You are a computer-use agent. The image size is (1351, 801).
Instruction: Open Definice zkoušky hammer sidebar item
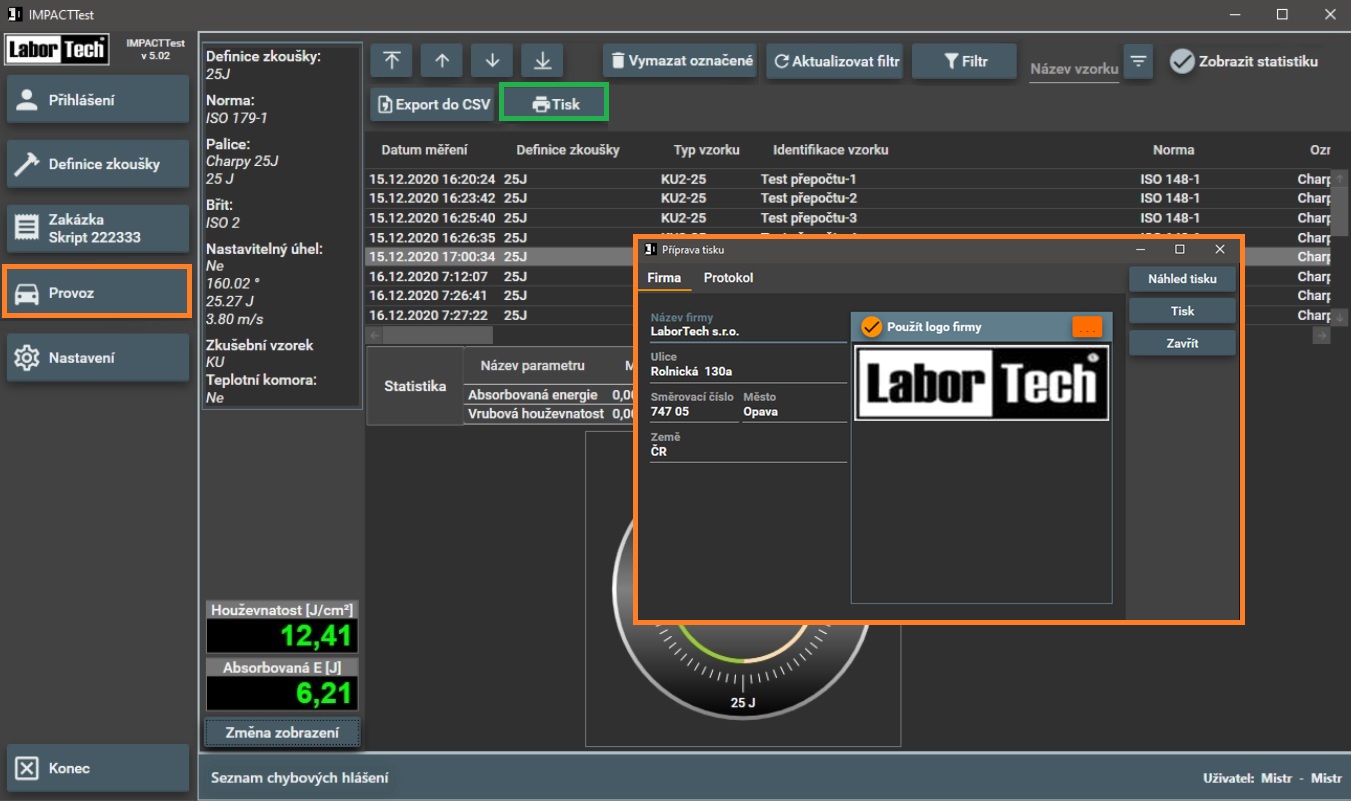point(98,164)
